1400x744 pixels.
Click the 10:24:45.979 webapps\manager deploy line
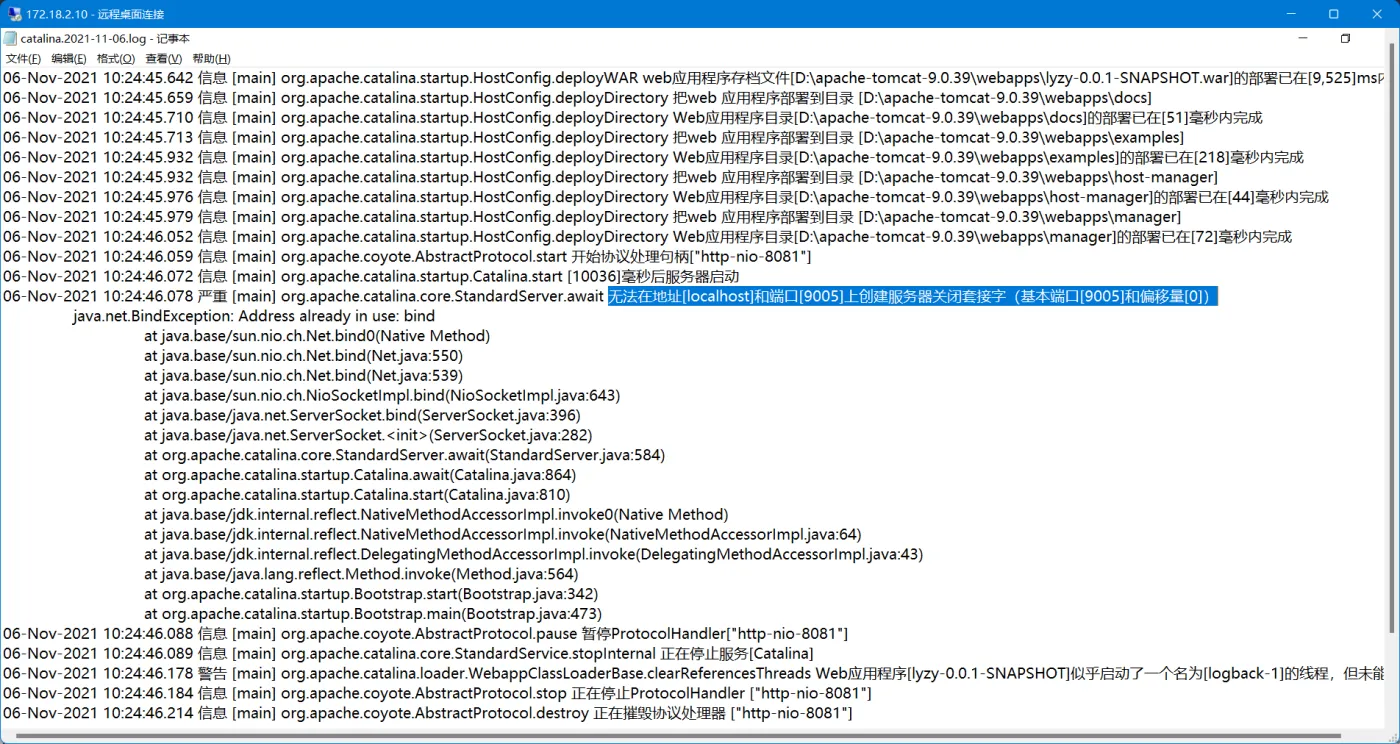592,217
